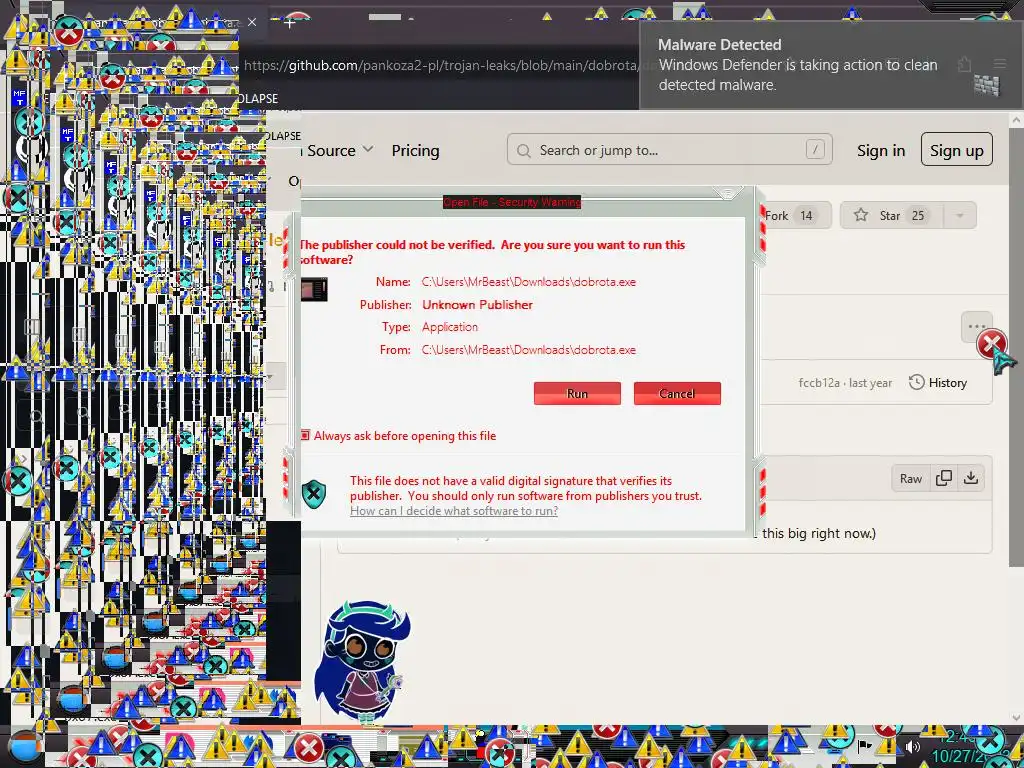Click the blue-haired cartoon character

pyautogui.click(x=361, y=662)
